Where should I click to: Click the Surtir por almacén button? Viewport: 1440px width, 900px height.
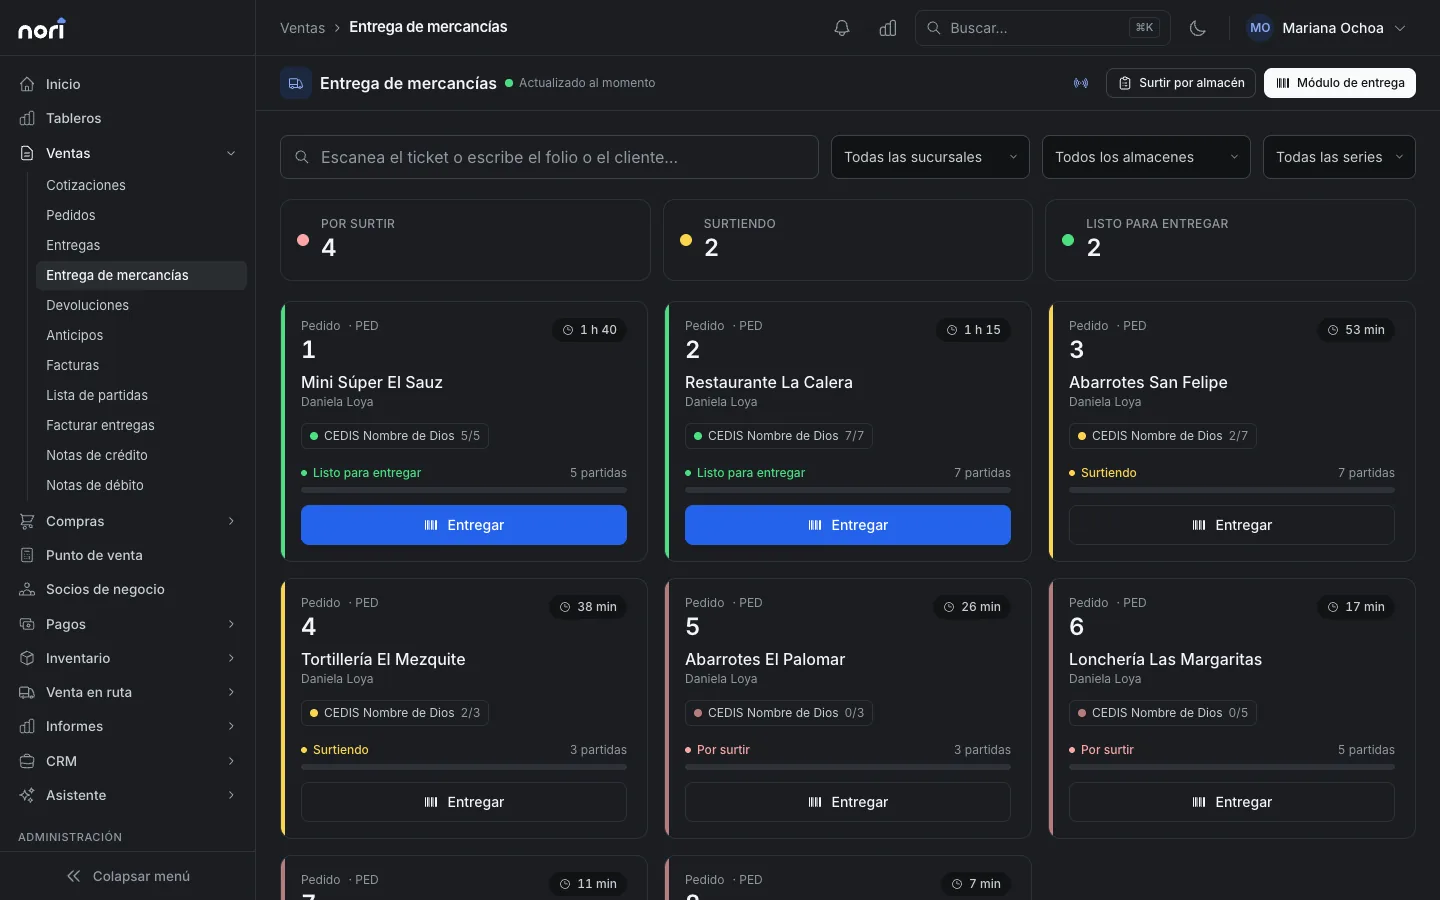pyautogui.click(x=1181, y=83)
